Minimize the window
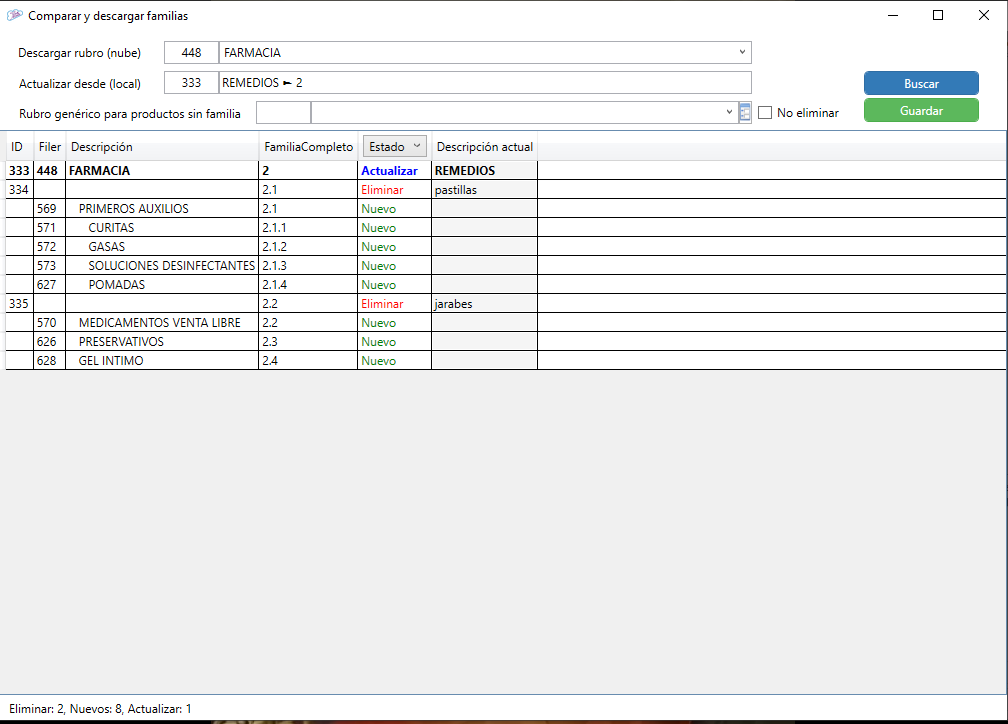This screenshot has height=724, width=1008. click(891, 15)
